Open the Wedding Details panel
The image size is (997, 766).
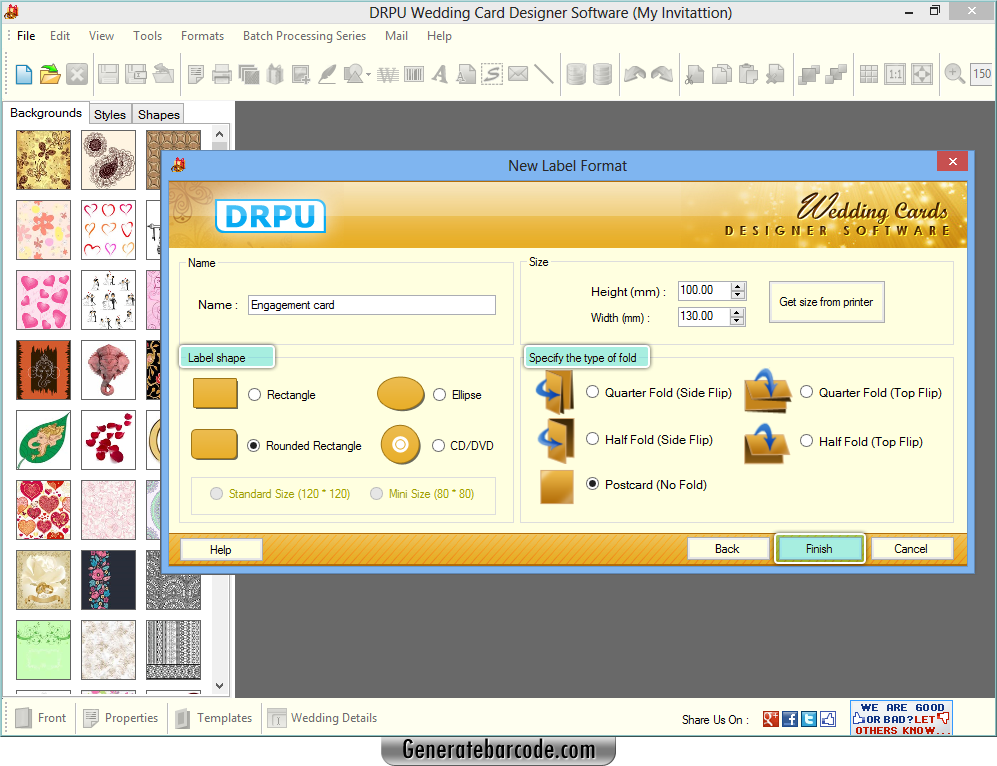tap(322, 718)
